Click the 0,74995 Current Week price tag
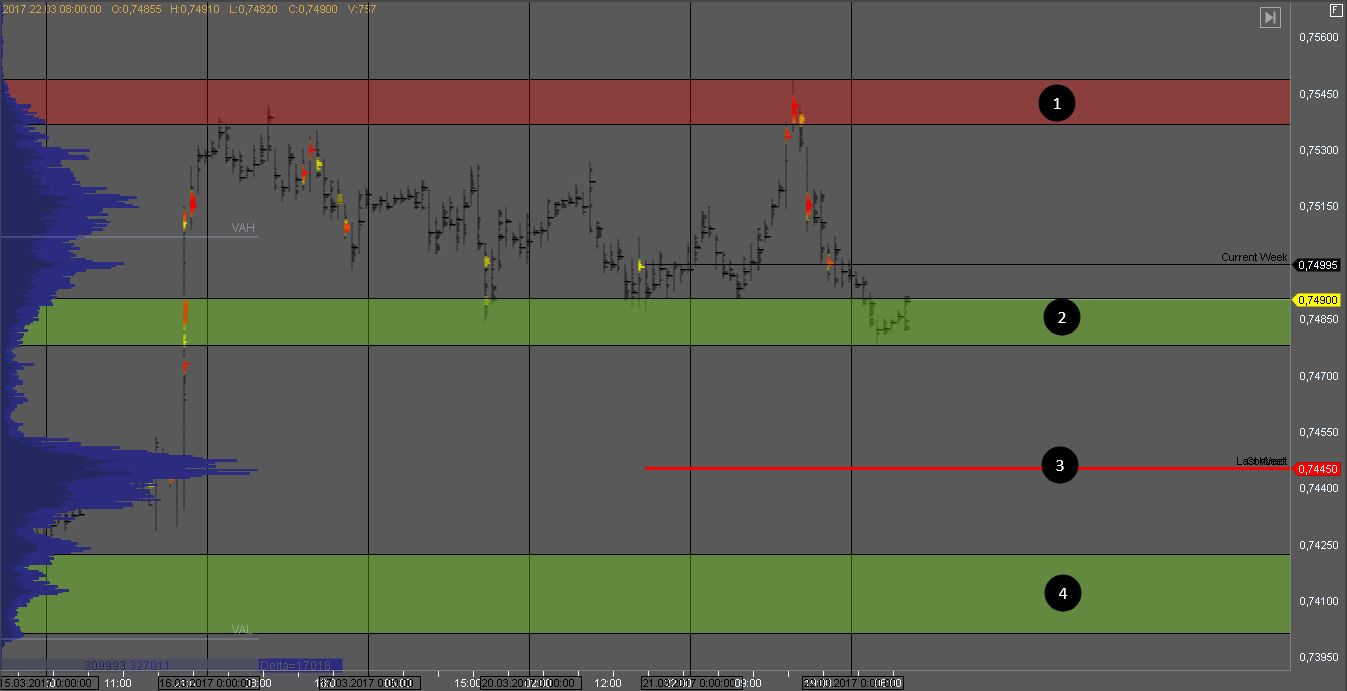1347x691 pixels. click(1318, 265)
